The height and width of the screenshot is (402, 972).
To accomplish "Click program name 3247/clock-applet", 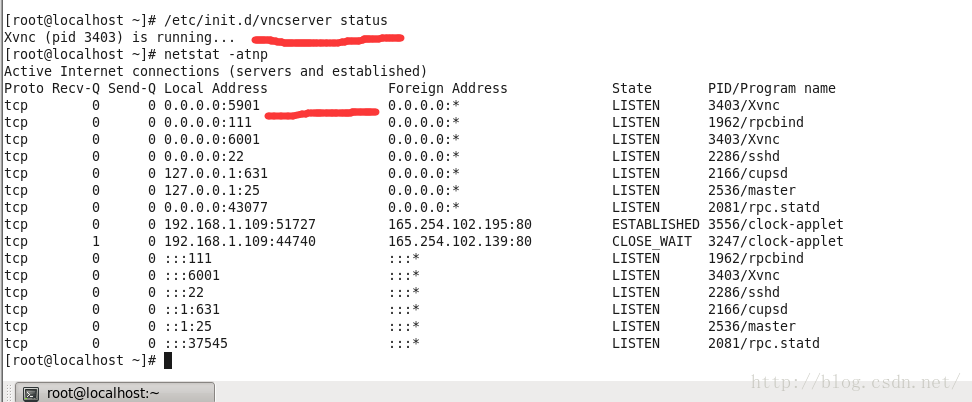I will (775, 241).
